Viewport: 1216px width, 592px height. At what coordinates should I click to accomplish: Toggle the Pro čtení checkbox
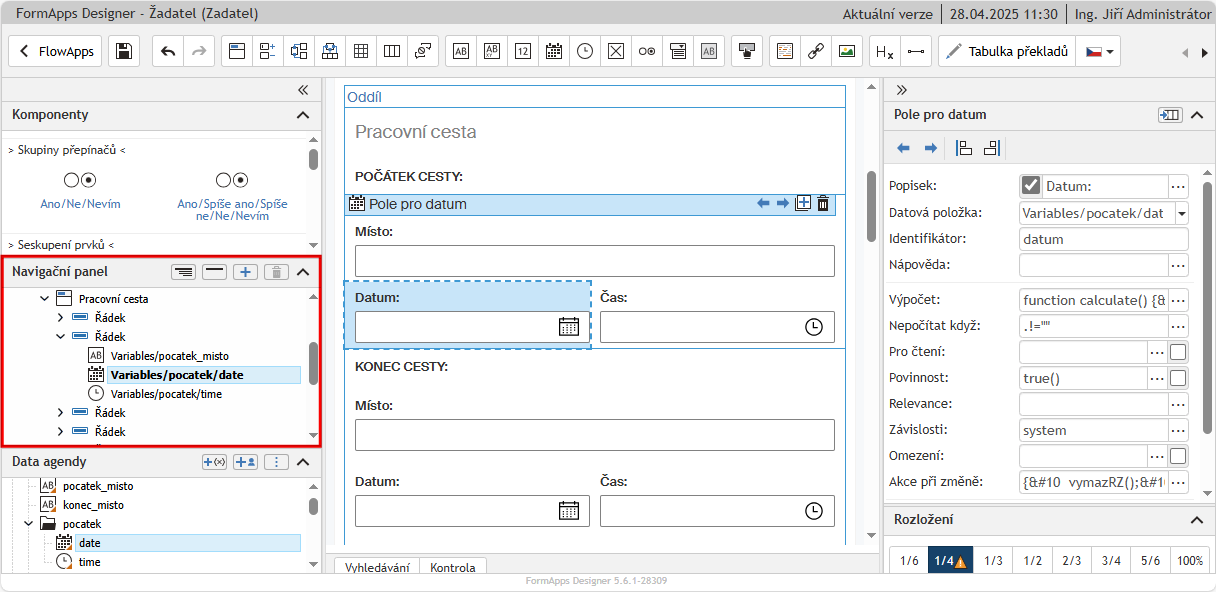coord(1178,352)
